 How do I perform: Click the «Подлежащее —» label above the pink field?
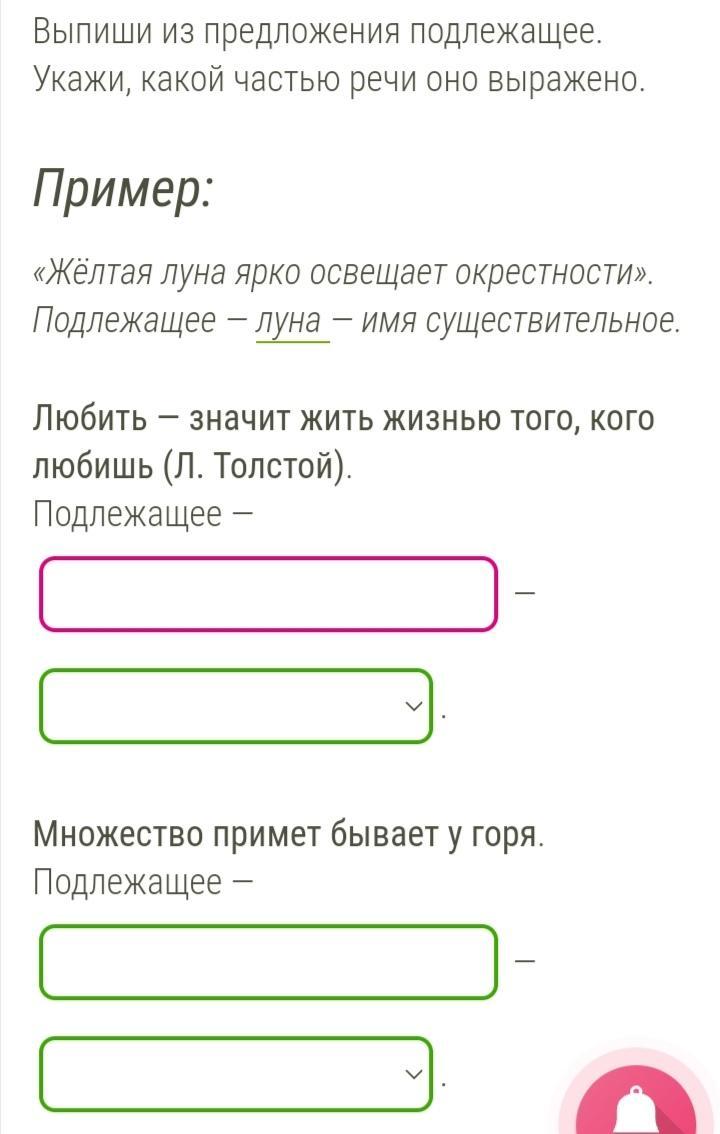click(x=142, y=514)
